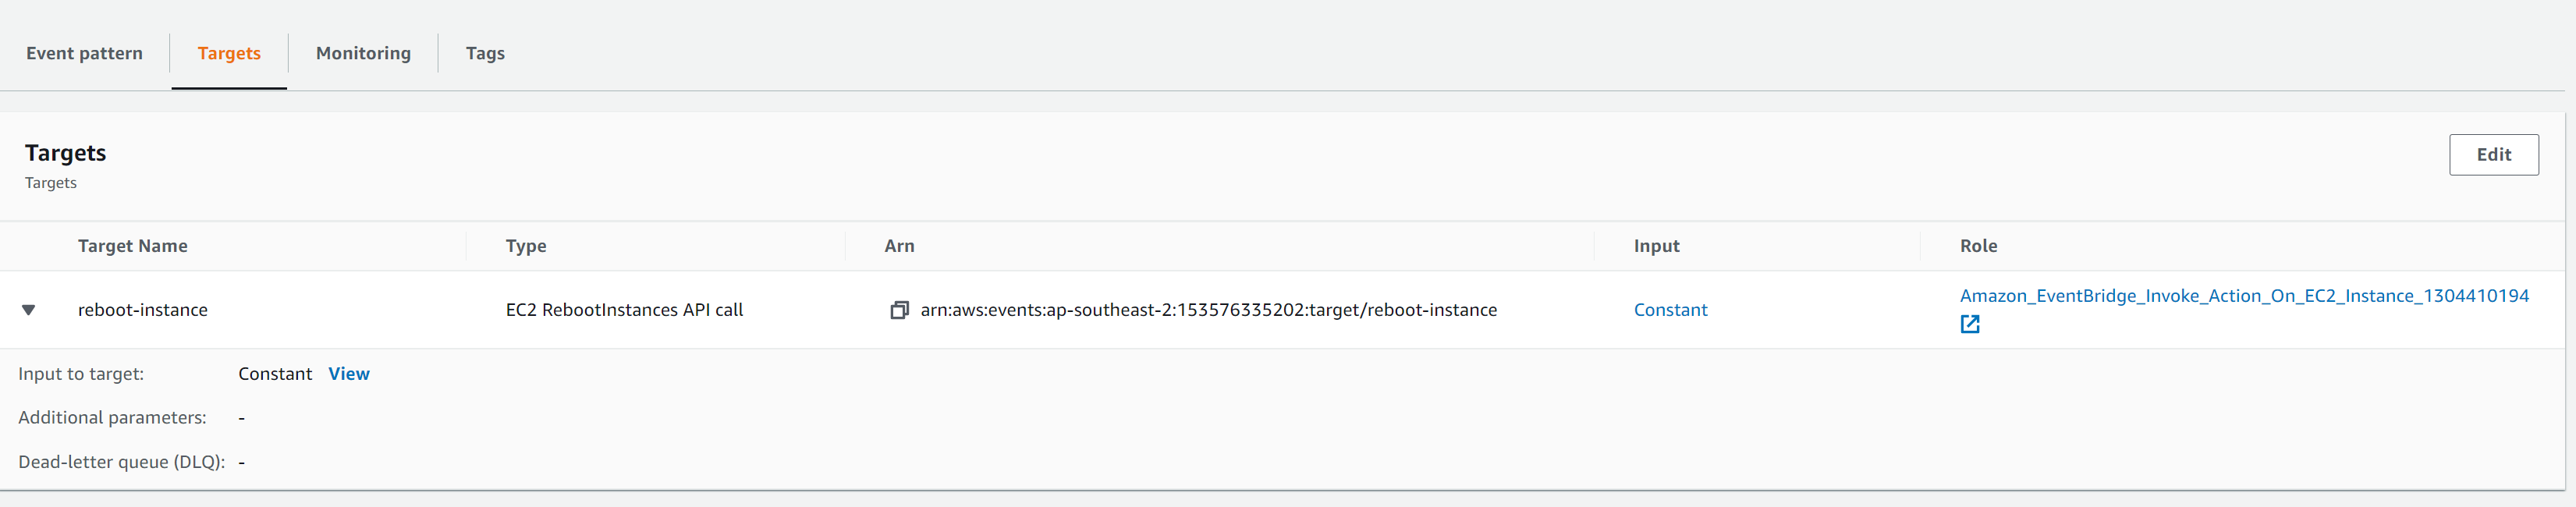This screenshot has width=2576, height=507.
Task: View the constant input to target
Action: point(348,373)
